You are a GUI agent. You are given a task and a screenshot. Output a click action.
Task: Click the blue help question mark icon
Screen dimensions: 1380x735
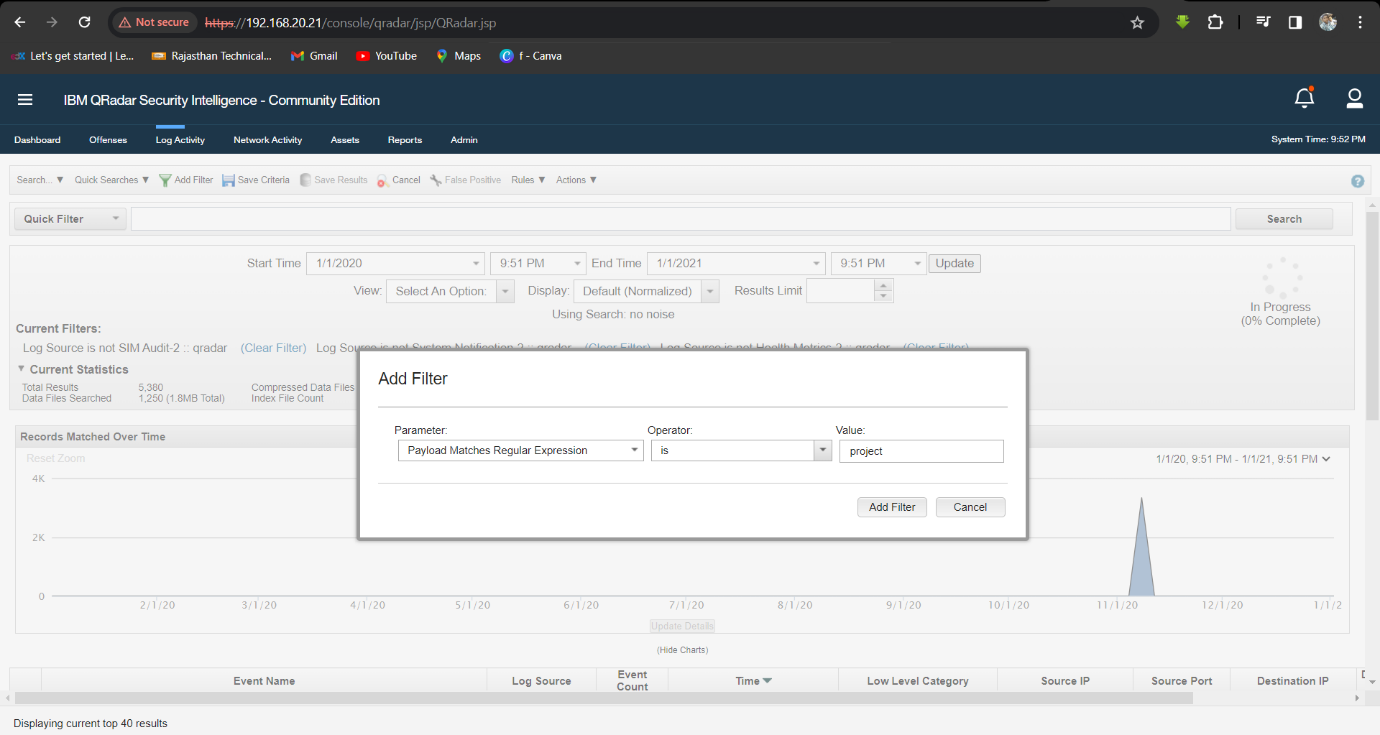click(1357, 181)
